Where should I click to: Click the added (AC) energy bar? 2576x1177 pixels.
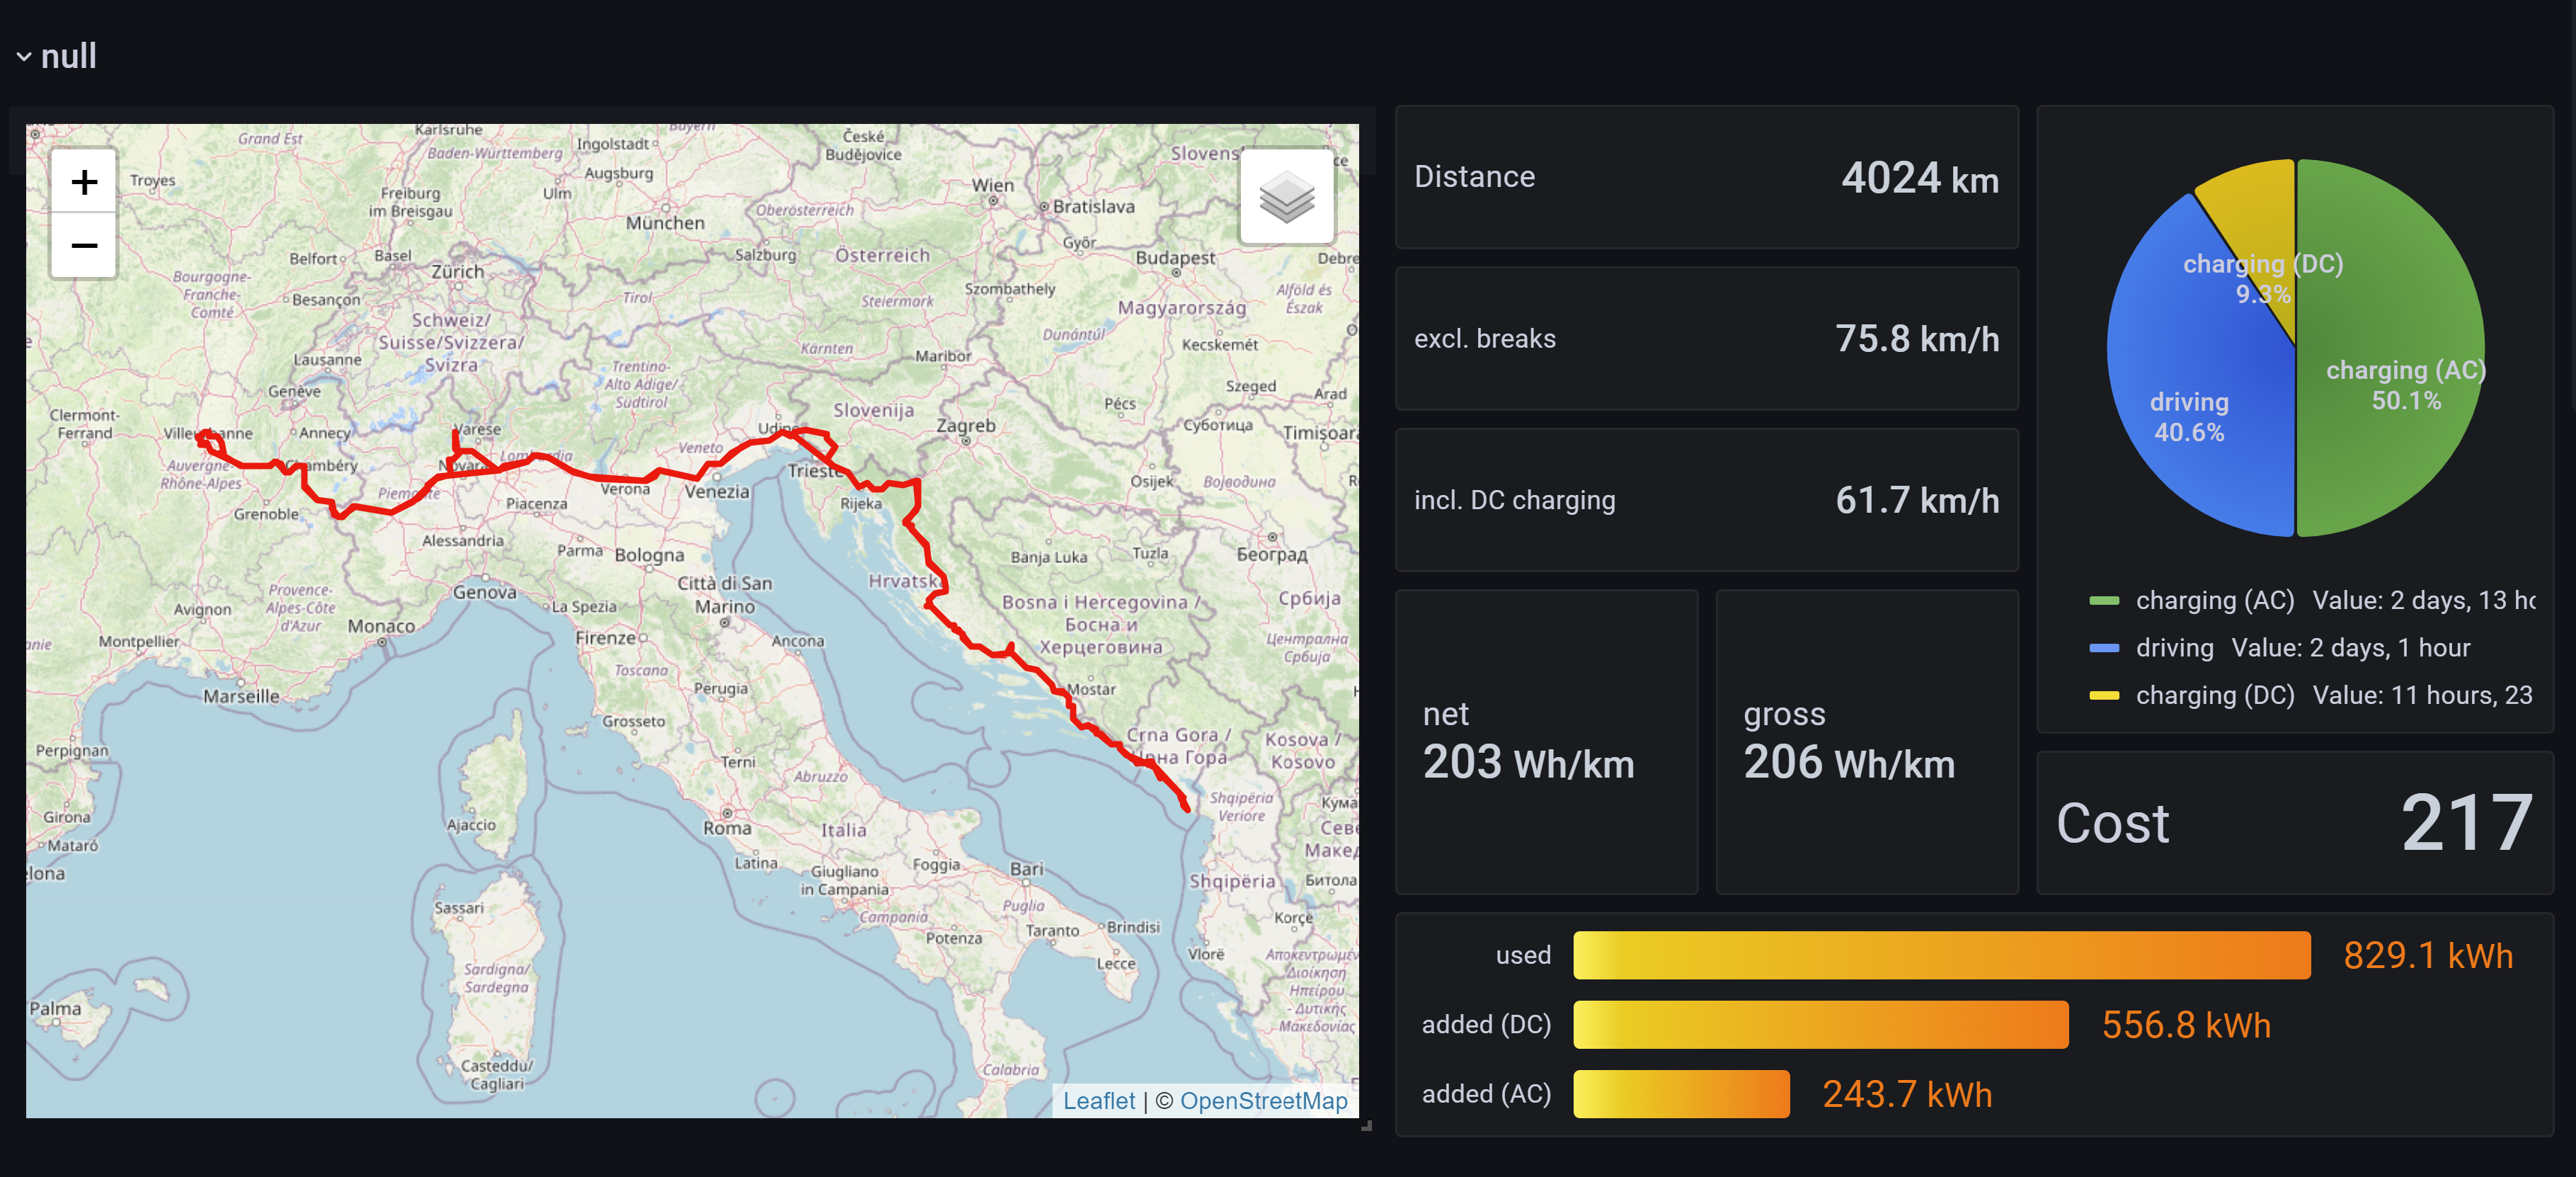pyautogui.click(x=1681, y=1094)
